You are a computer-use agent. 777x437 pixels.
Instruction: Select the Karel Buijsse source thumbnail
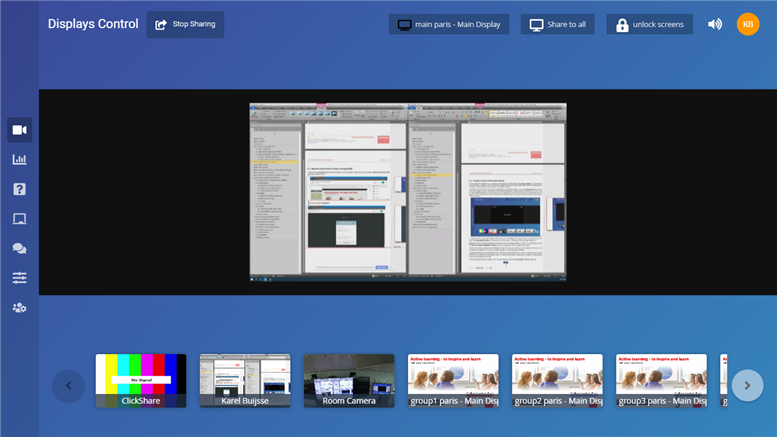tap(245, 380)
